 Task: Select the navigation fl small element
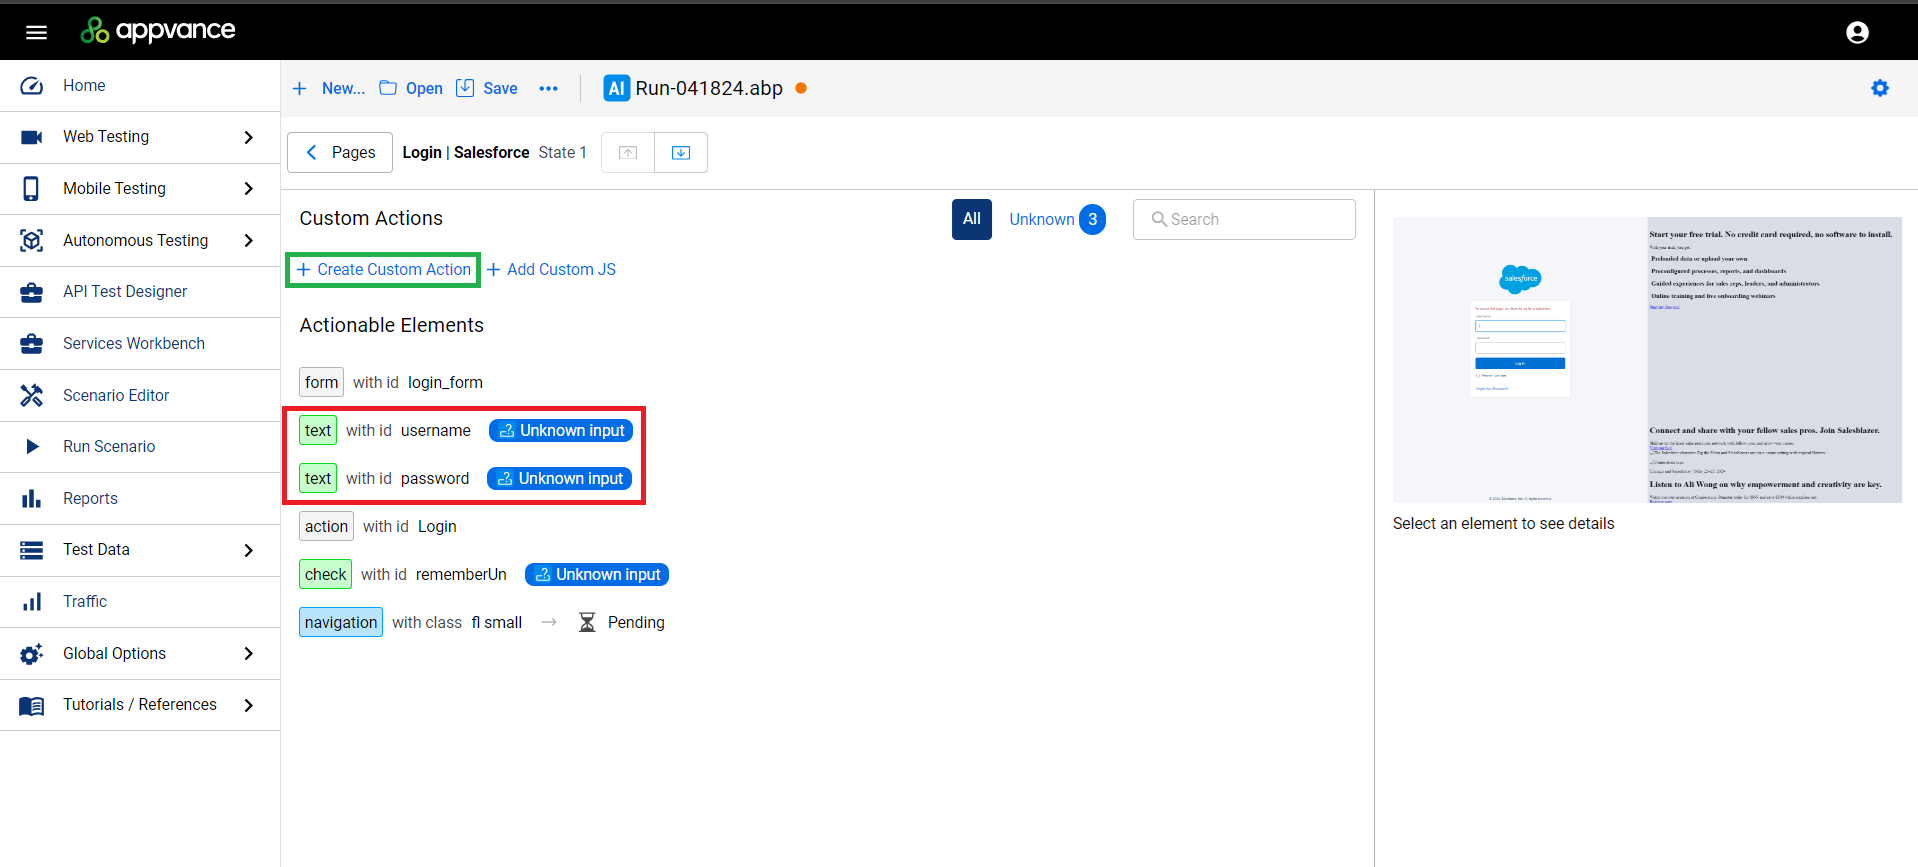pos(411,623)
